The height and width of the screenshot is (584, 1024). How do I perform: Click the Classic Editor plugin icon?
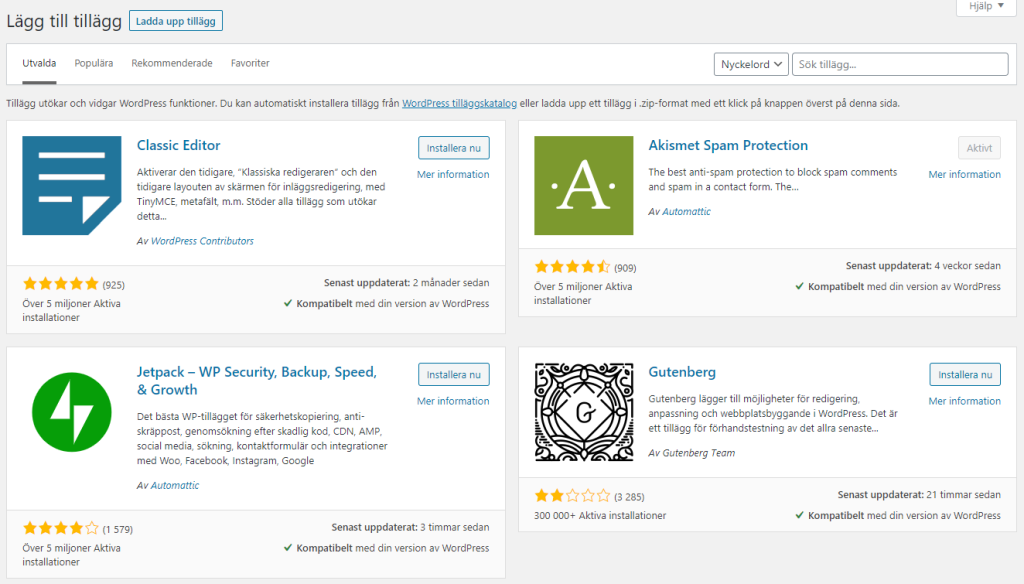pyautogui.click(x=72, y=186)
